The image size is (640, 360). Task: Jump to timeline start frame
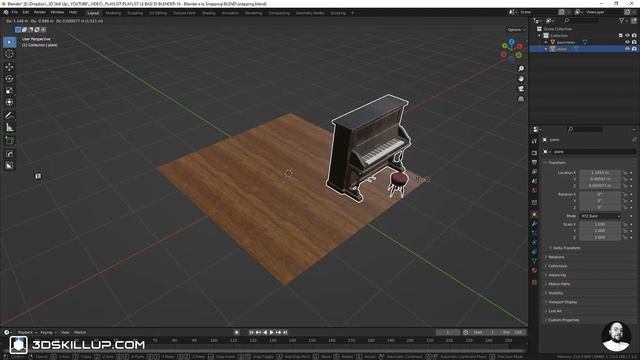[251, 332]
